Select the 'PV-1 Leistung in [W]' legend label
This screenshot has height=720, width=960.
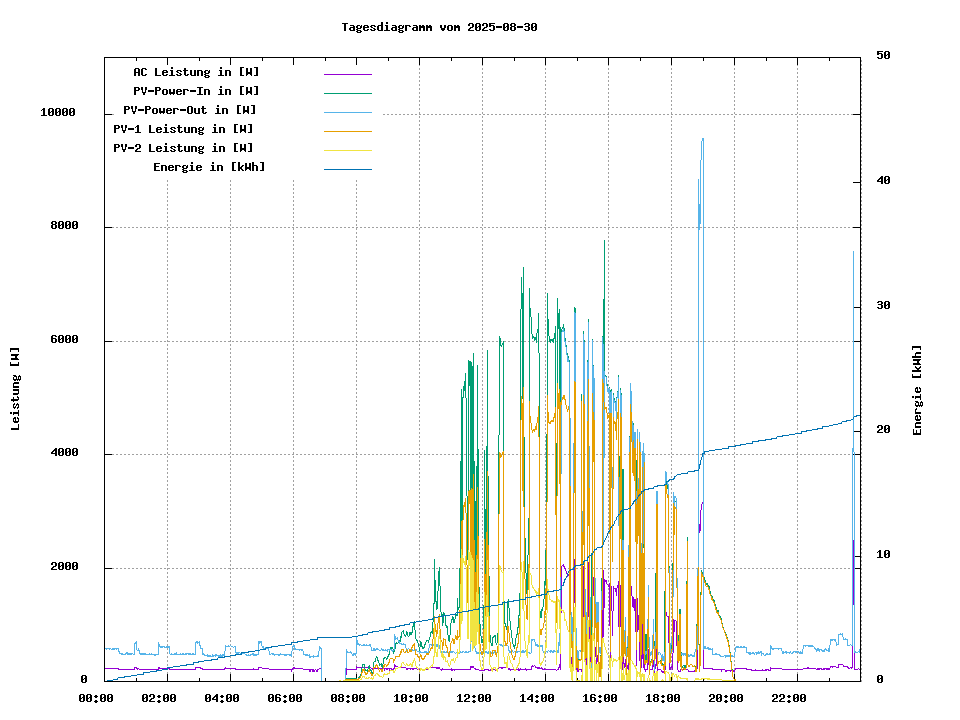(x=183, y=129)
